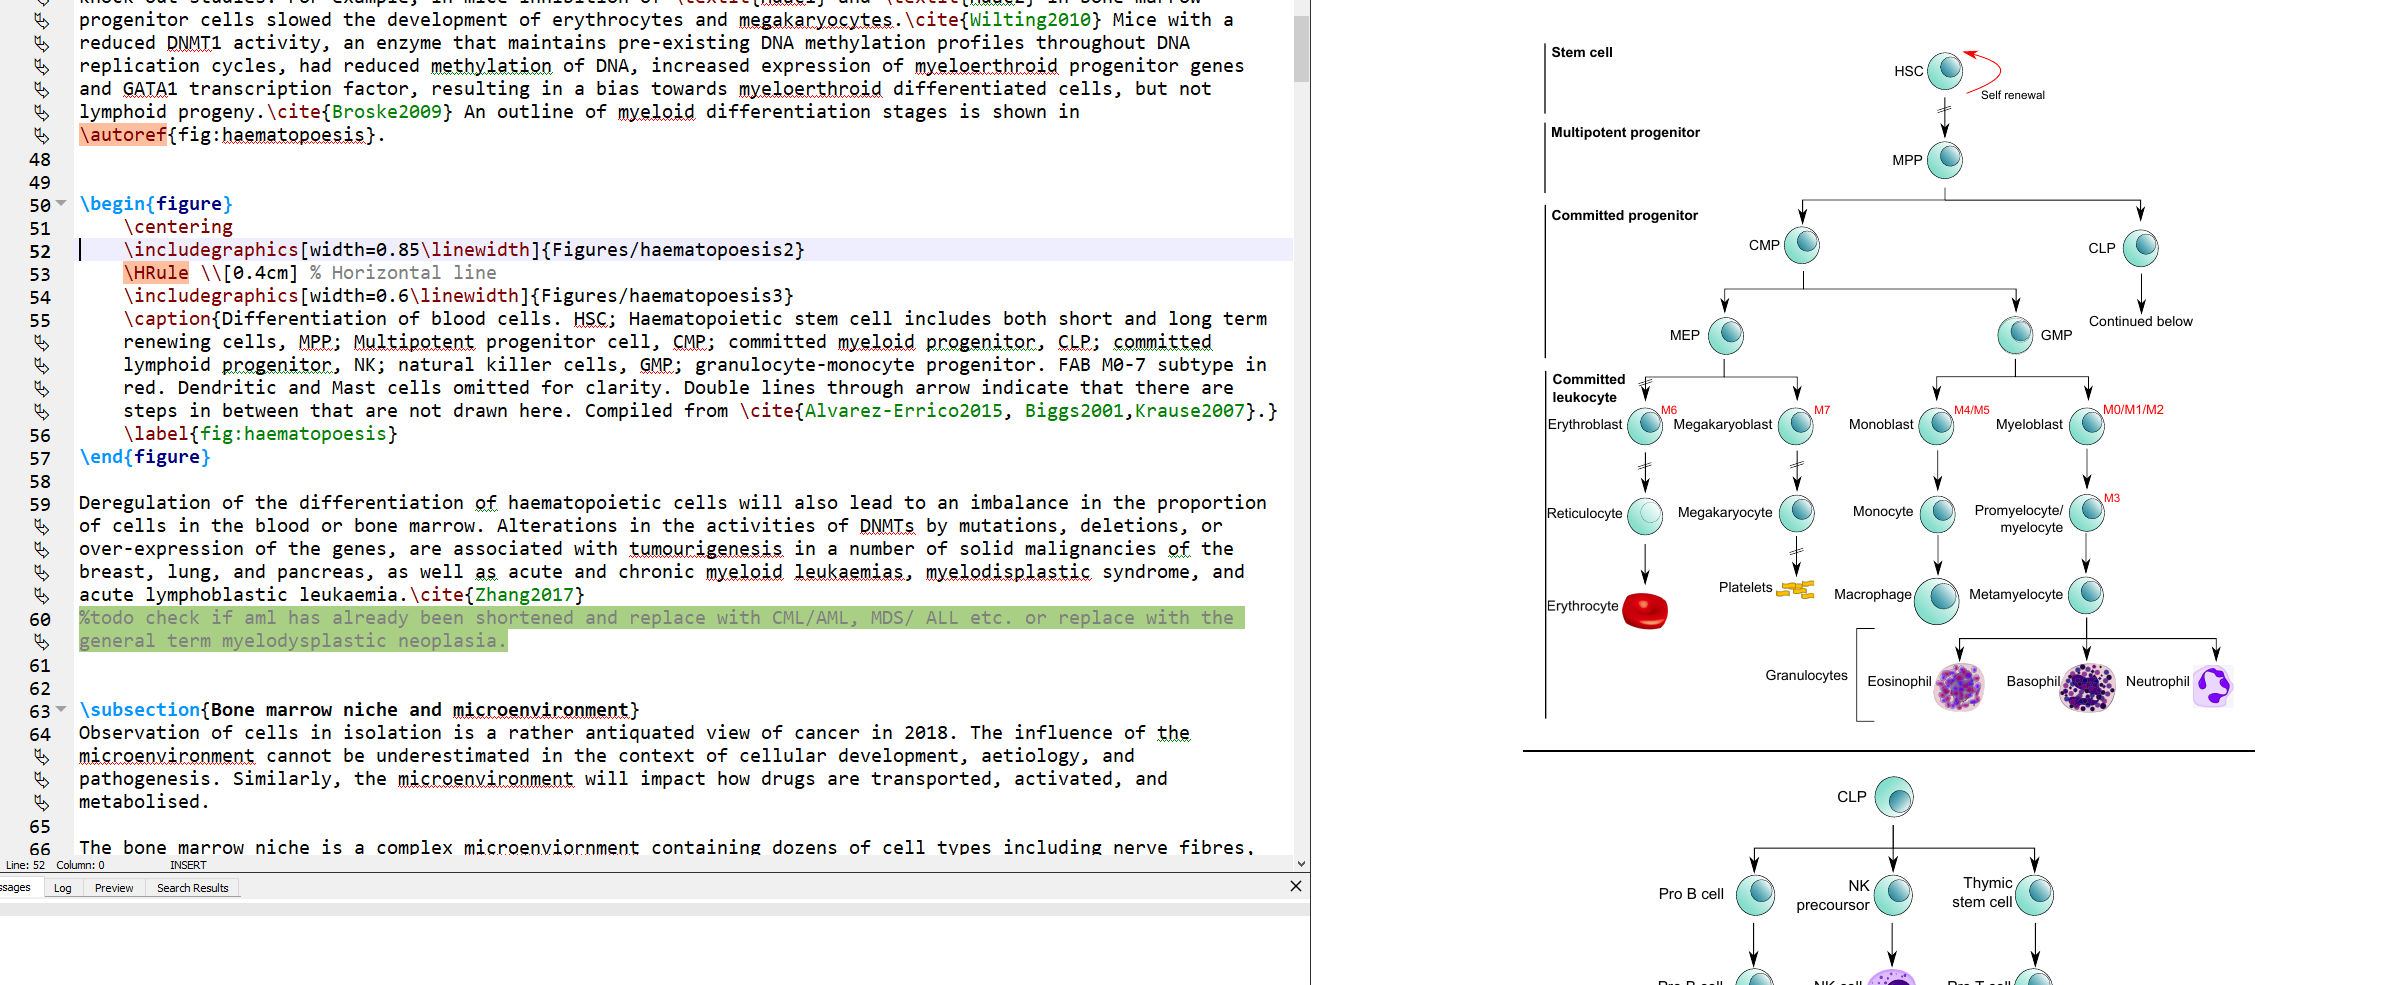This screenshot has width=2383, height=985.
Task: Click the line-wrap icon beside the Deregulation paragraph
Action: click(x=40, y=525)
